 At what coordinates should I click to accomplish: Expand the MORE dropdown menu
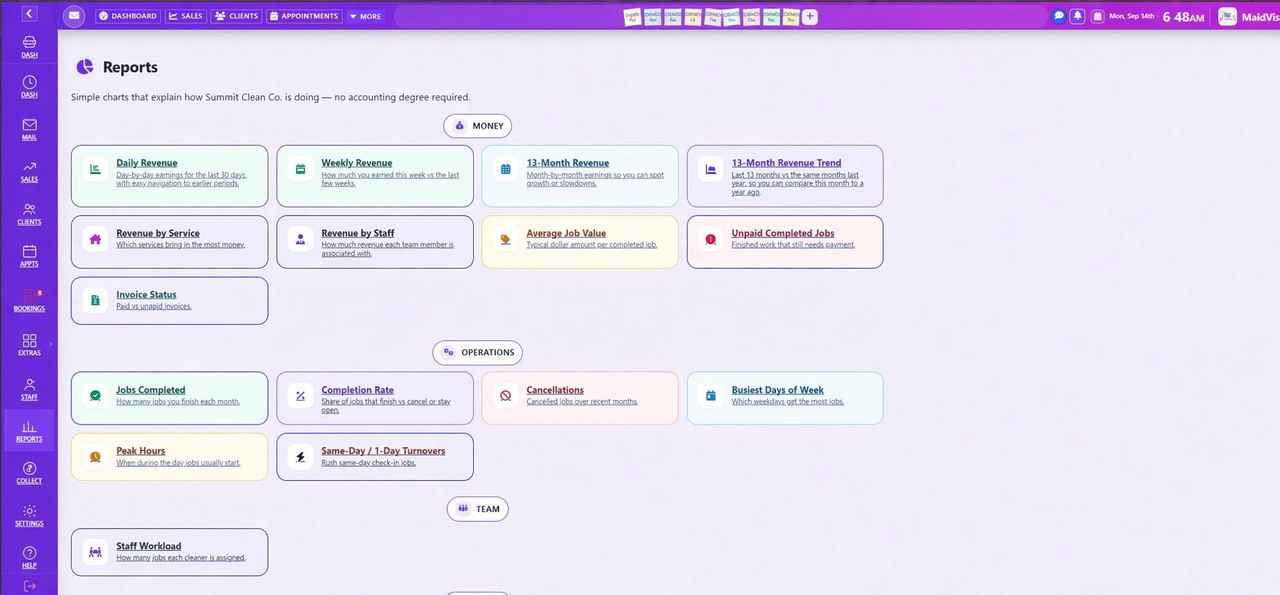pyautogui.click(x=366, y=16)
